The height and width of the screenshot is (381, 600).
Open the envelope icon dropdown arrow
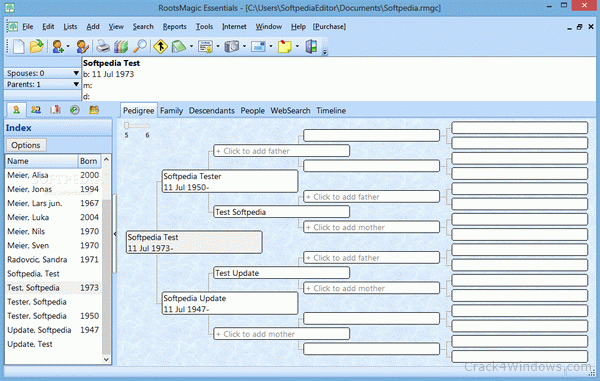[271, 47]
